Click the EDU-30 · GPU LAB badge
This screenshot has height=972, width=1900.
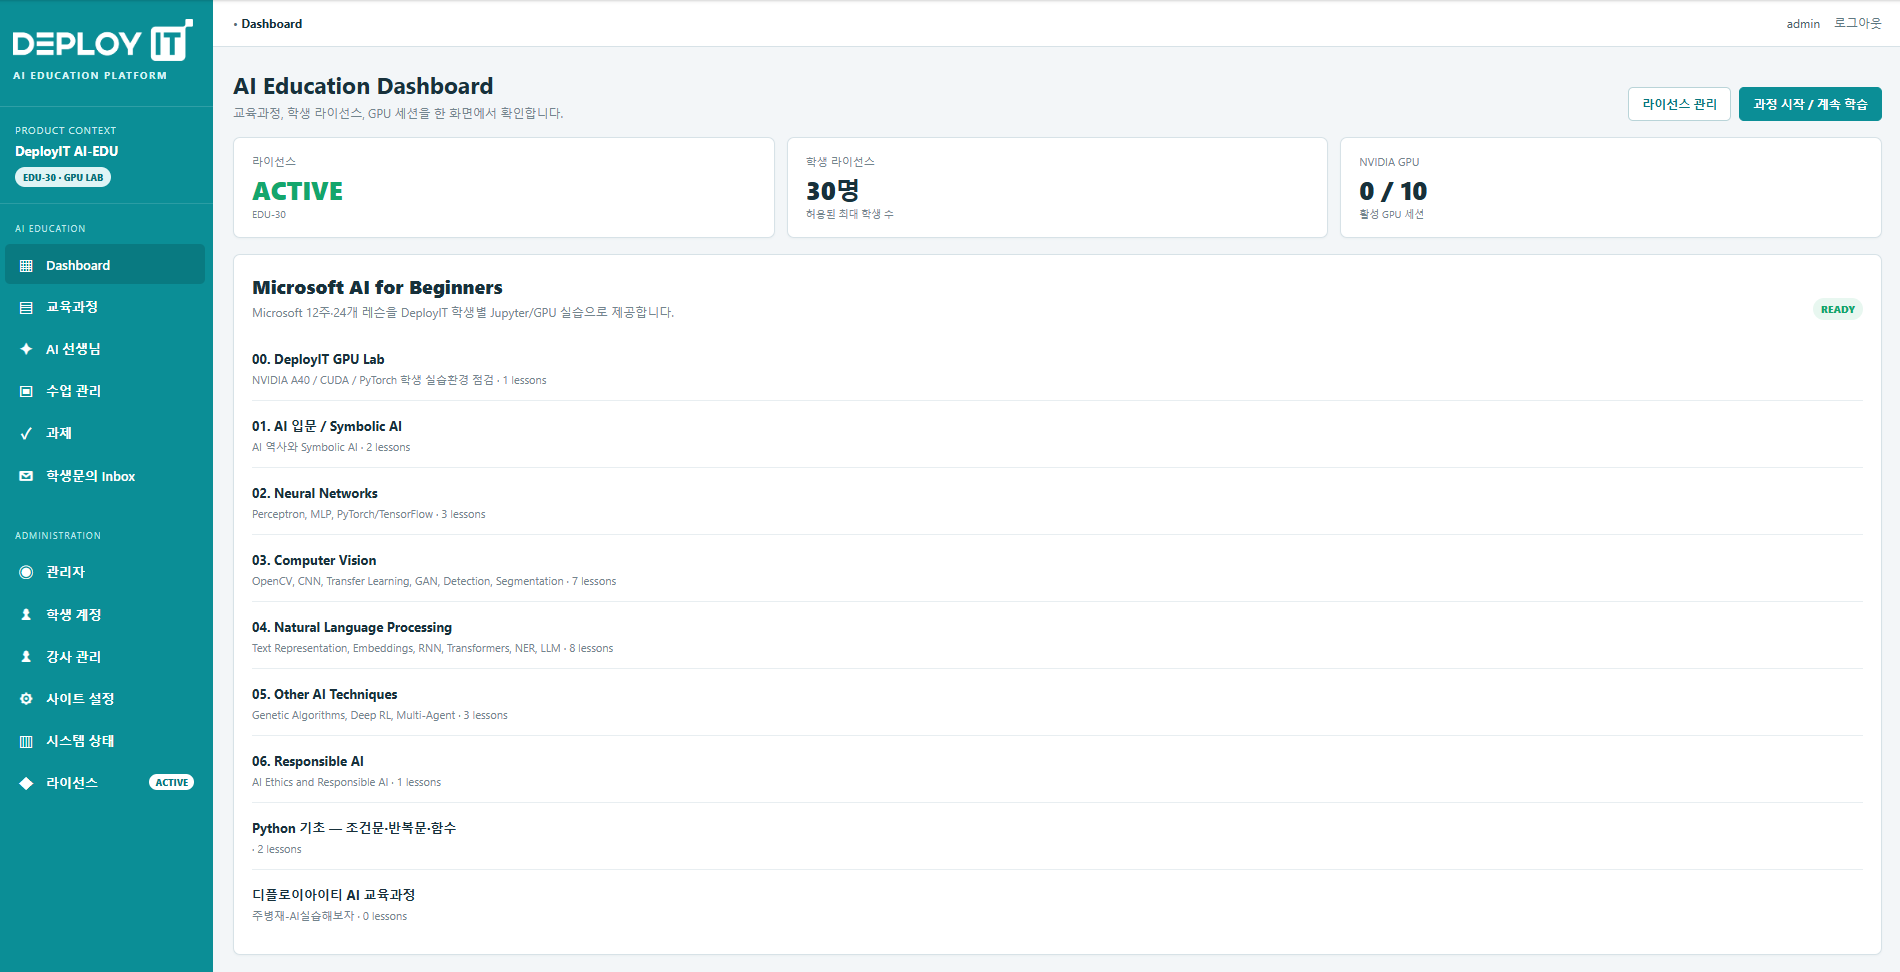pos(63,177)
